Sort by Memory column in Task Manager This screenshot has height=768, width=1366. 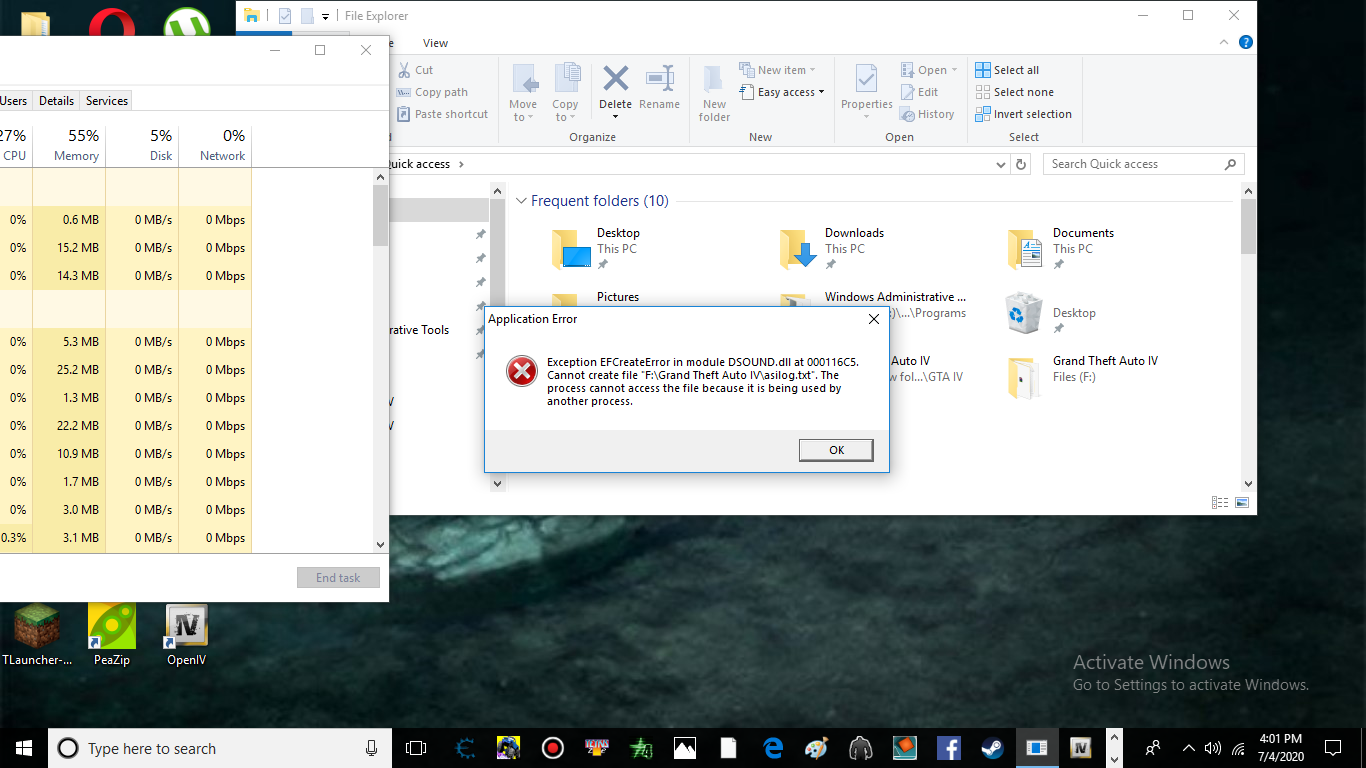tap(69, 145)
